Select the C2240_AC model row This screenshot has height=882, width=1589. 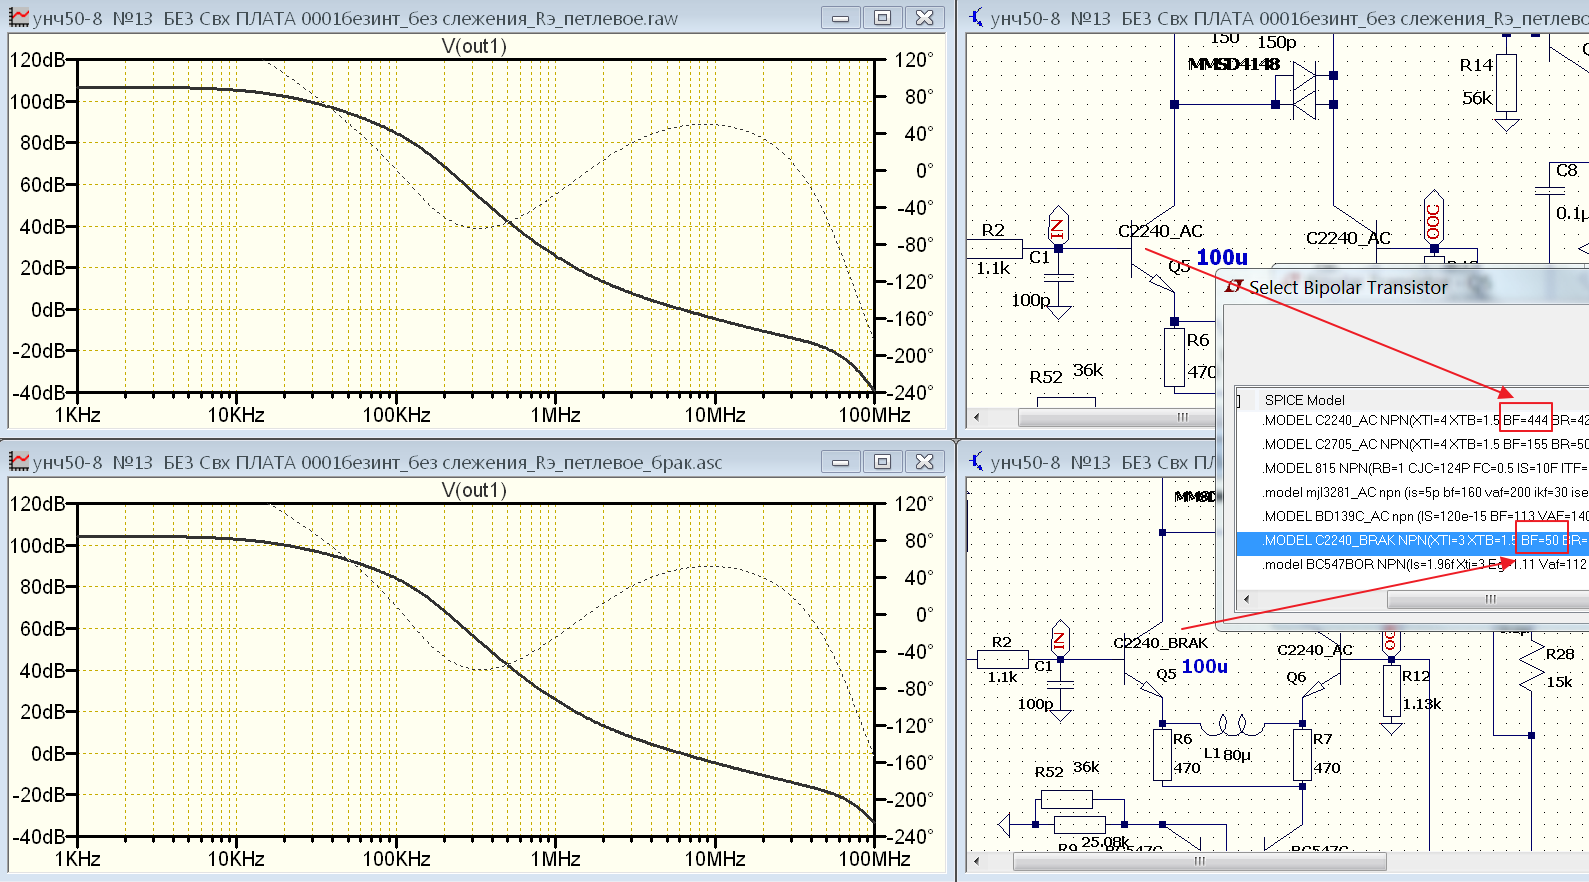[1412, 420]
